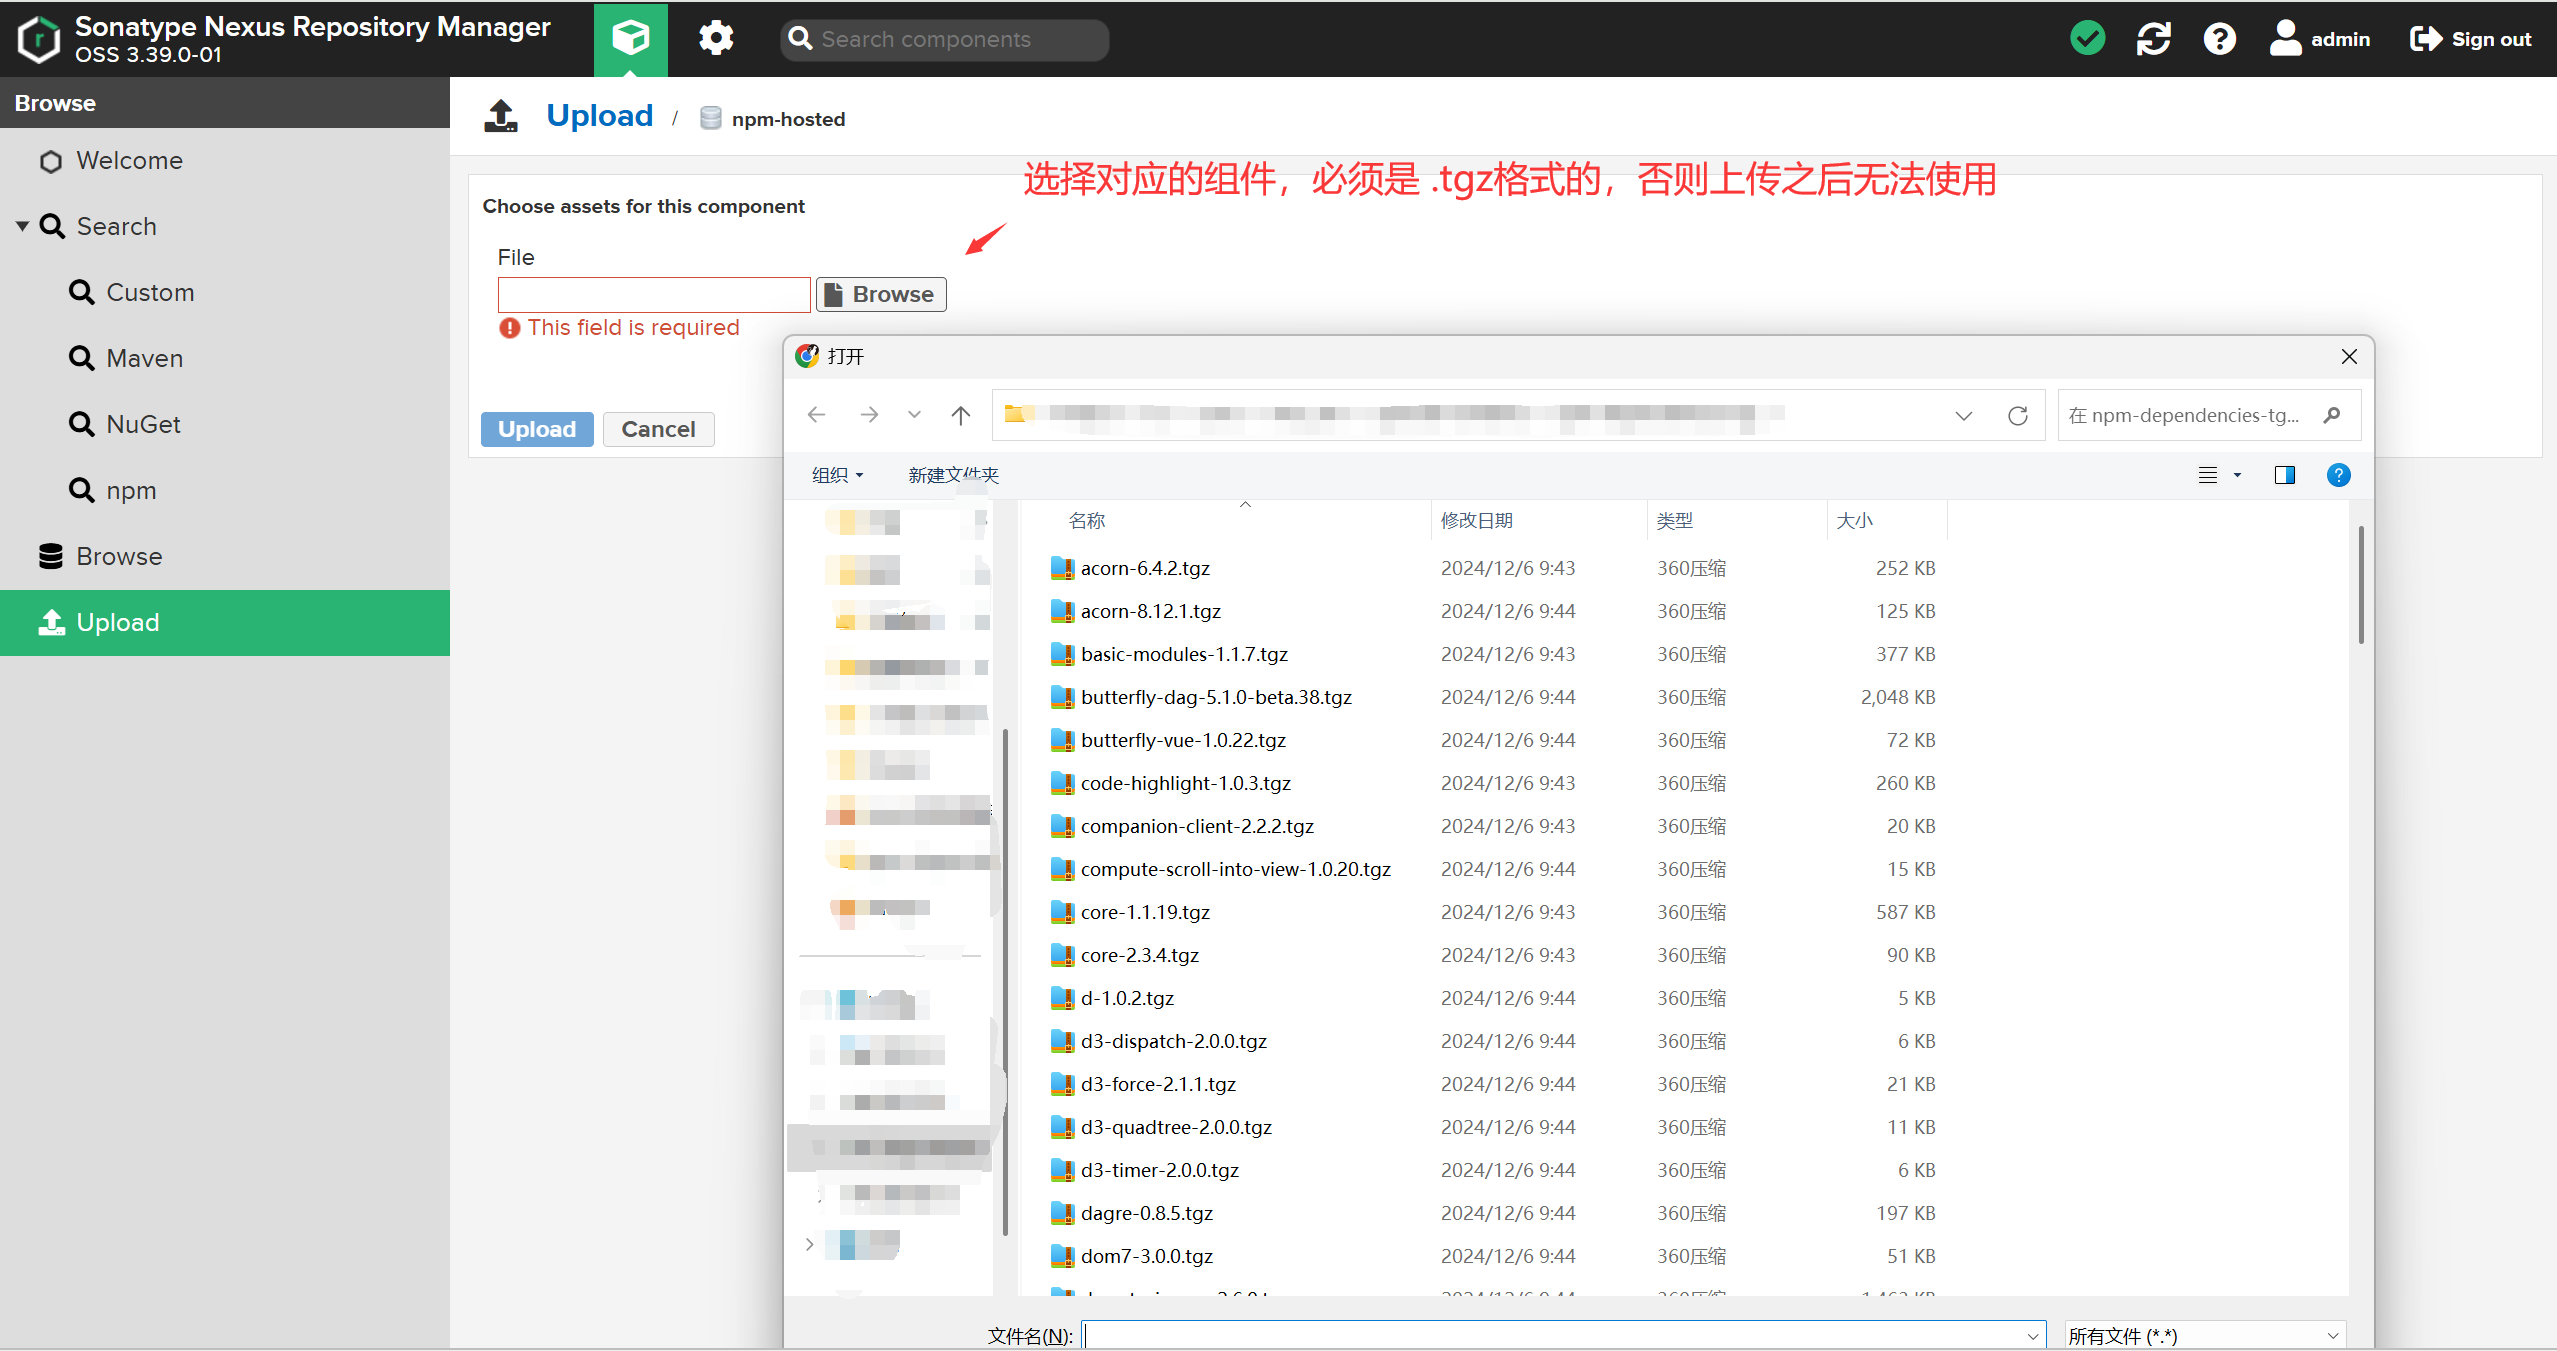
Task: Toggle the preview pane icon
Action: 2284,475
